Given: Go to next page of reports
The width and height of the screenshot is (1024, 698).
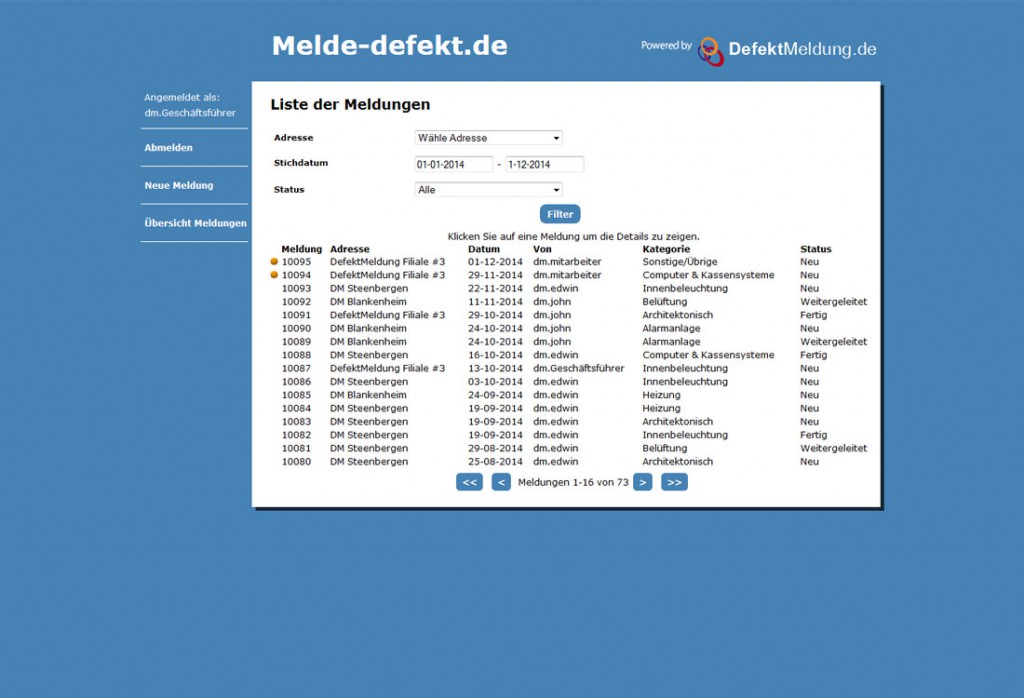Looking at the screenshot, I should tap(642, 482).
